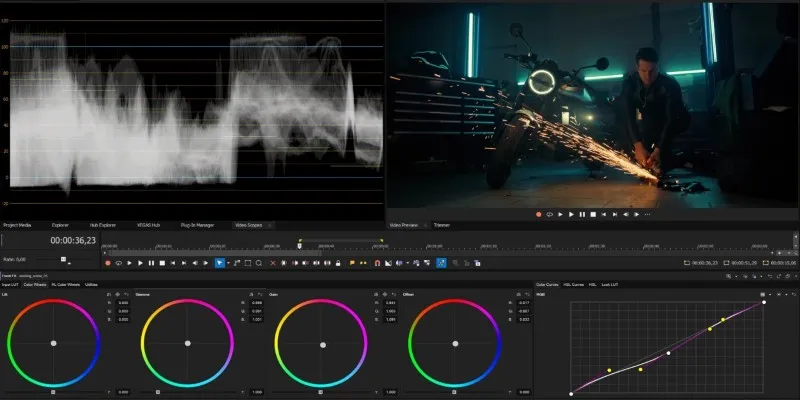Click the Record button under video preview
This screenshot has width=800, height=400.
pos(538,215)
